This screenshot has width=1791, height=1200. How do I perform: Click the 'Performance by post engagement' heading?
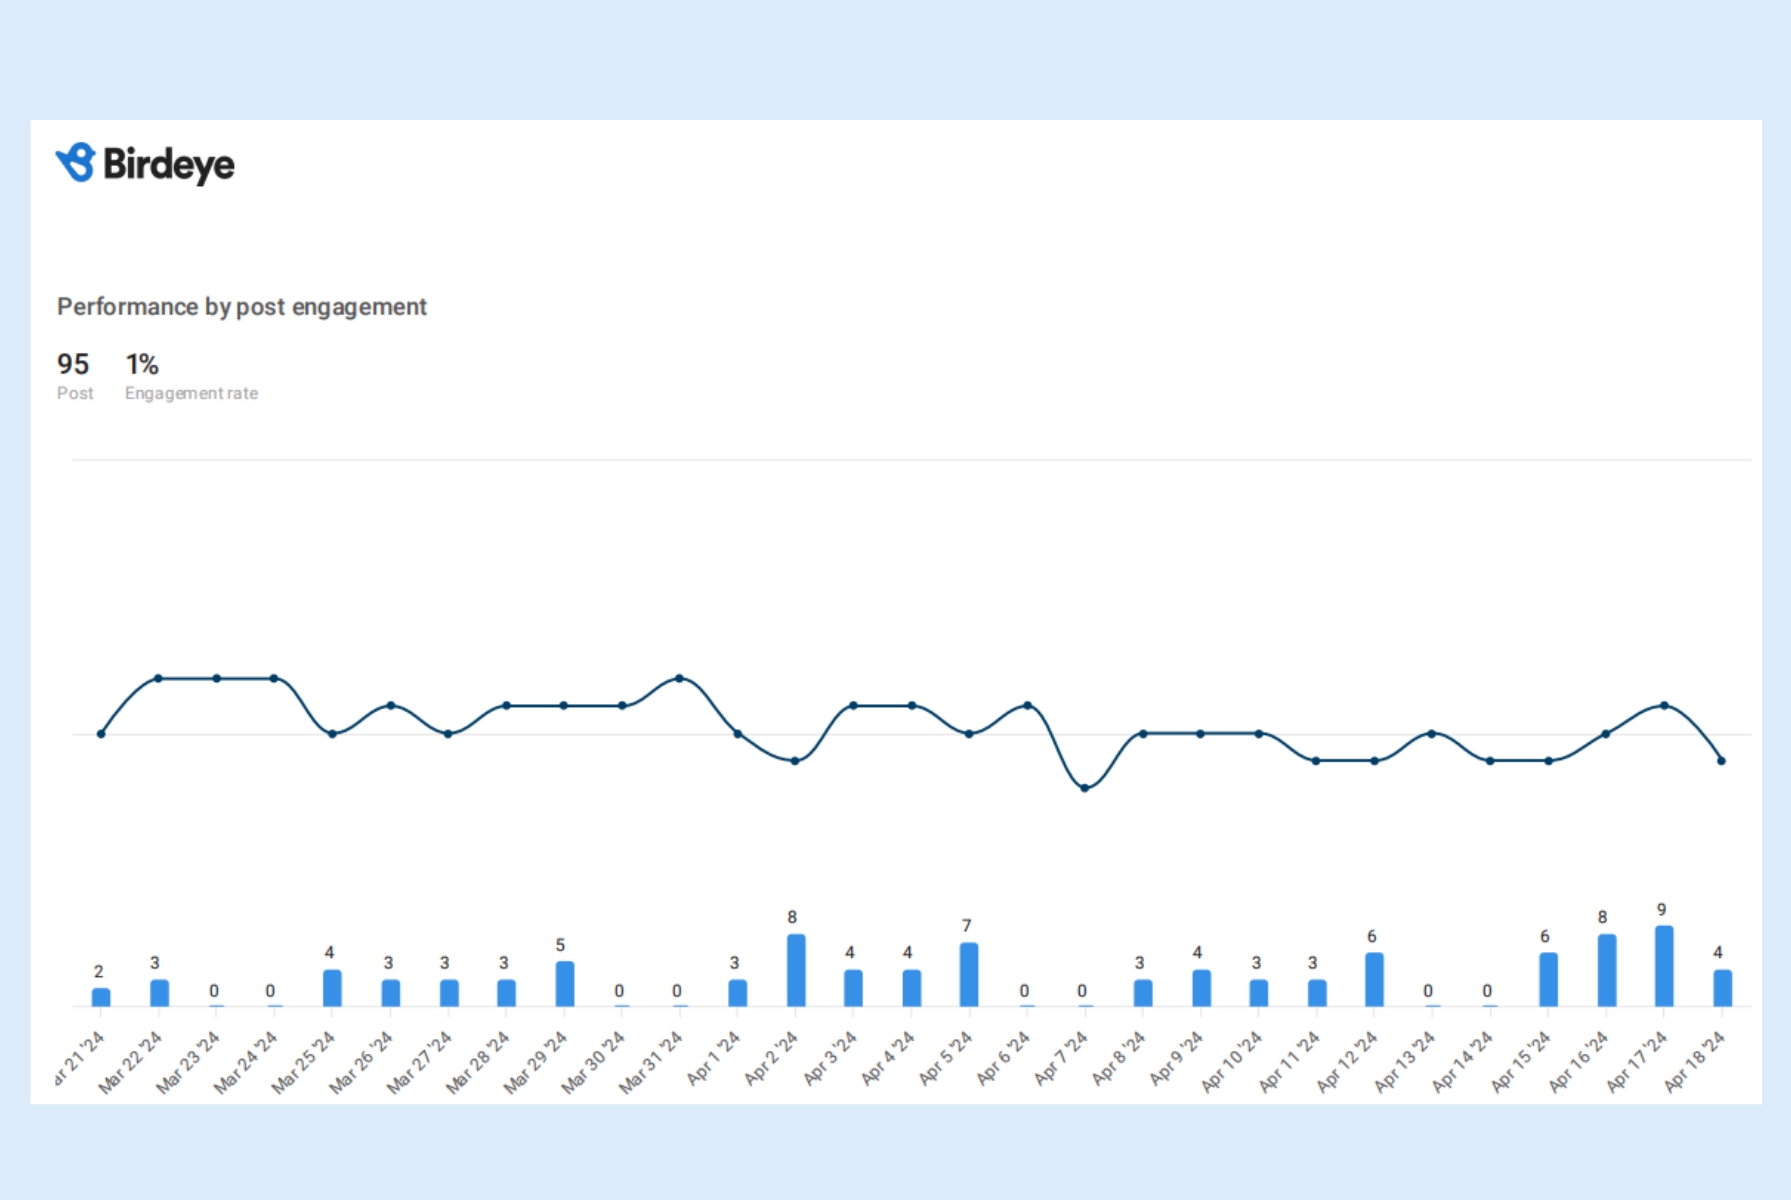click(242, 307)
